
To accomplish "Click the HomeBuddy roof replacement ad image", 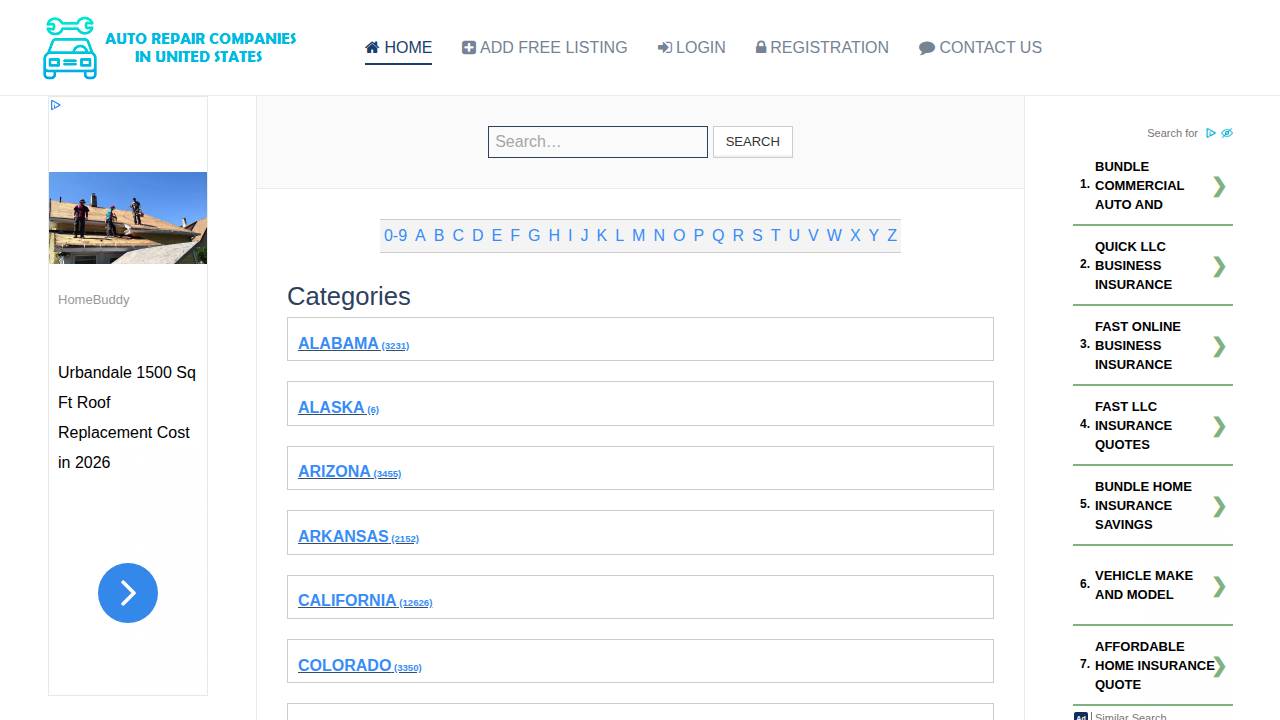I will tap(127, 218).
